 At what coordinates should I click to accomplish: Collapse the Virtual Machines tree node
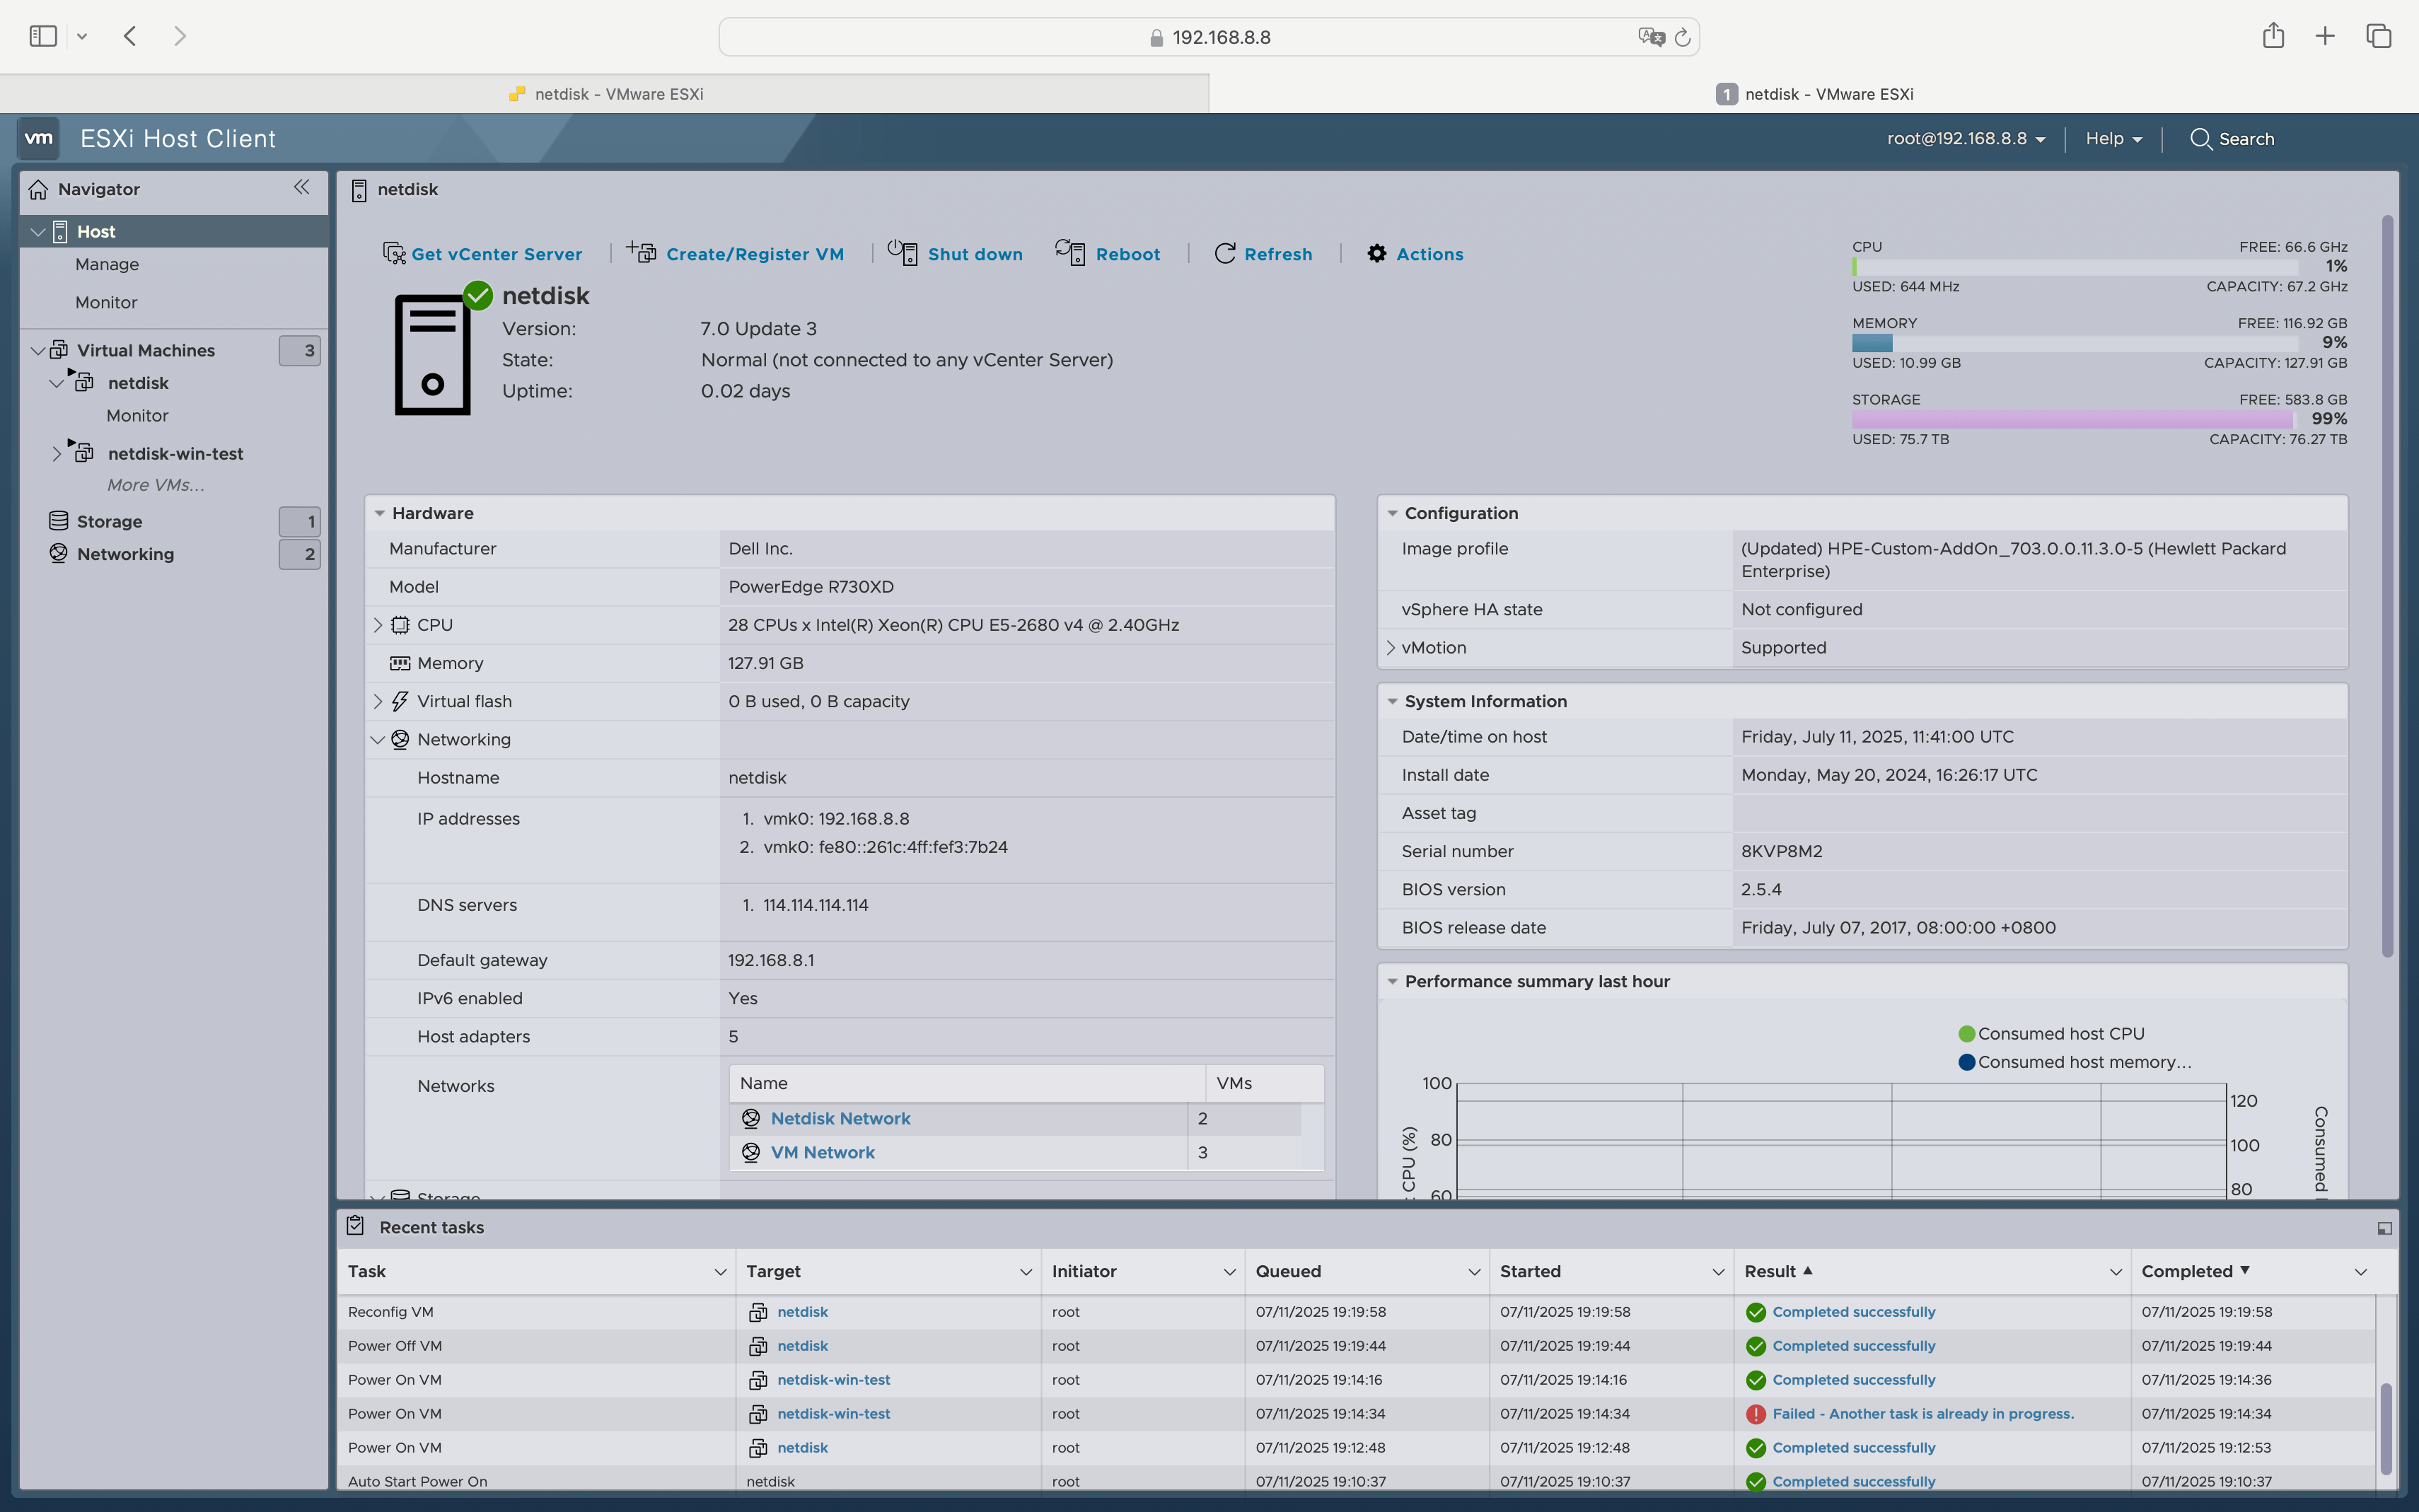[38, 350]
